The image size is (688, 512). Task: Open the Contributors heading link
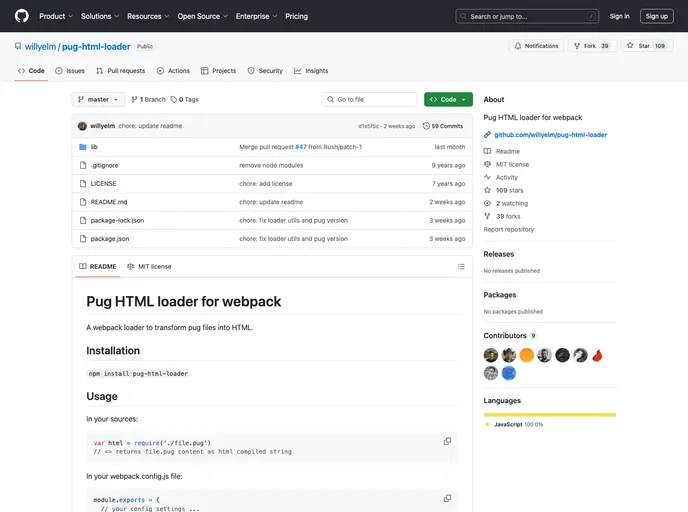point(510,336)
